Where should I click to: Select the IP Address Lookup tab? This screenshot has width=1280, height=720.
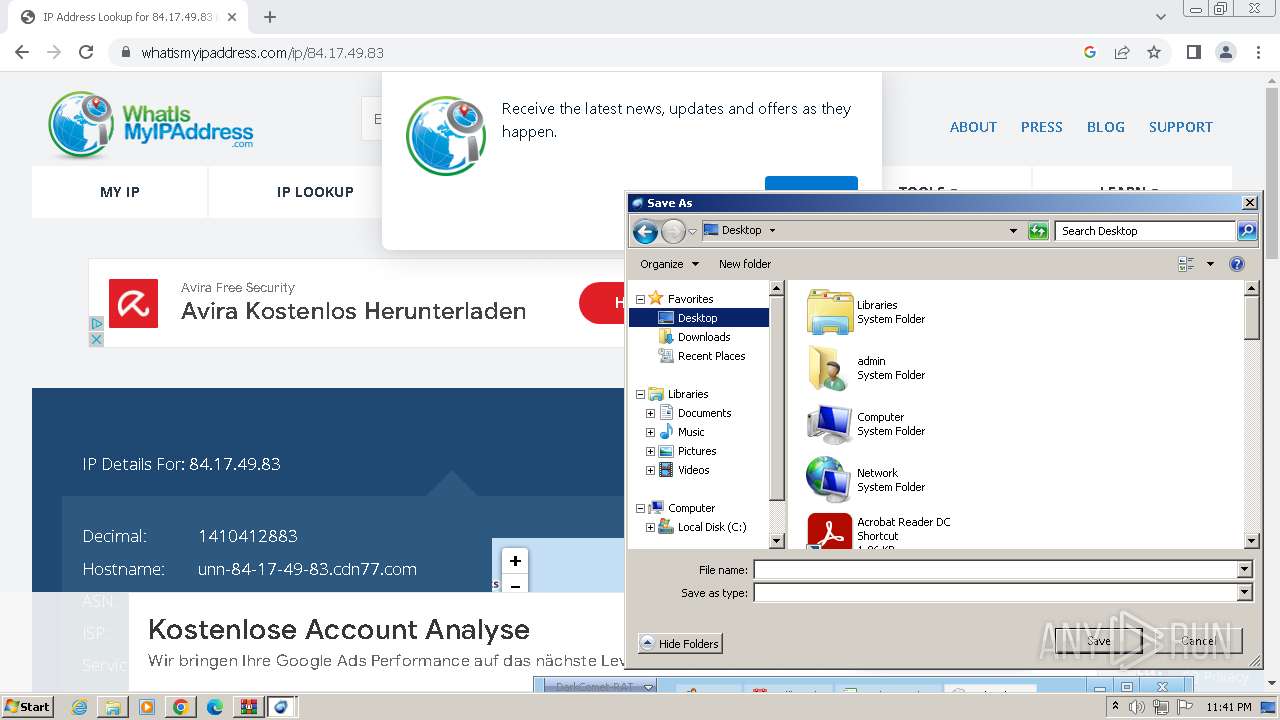[128, 17]
